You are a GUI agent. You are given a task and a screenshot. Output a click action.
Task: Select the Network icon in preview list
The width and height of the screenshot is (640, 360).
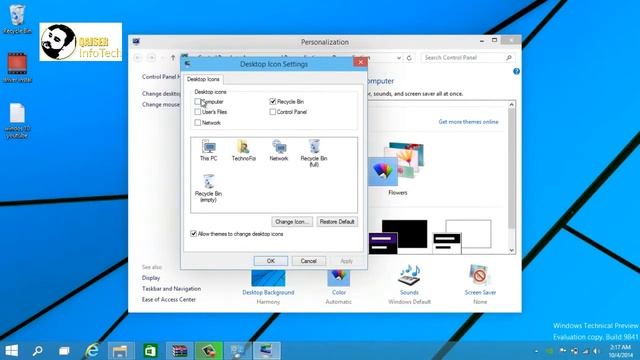pos(279,150)
